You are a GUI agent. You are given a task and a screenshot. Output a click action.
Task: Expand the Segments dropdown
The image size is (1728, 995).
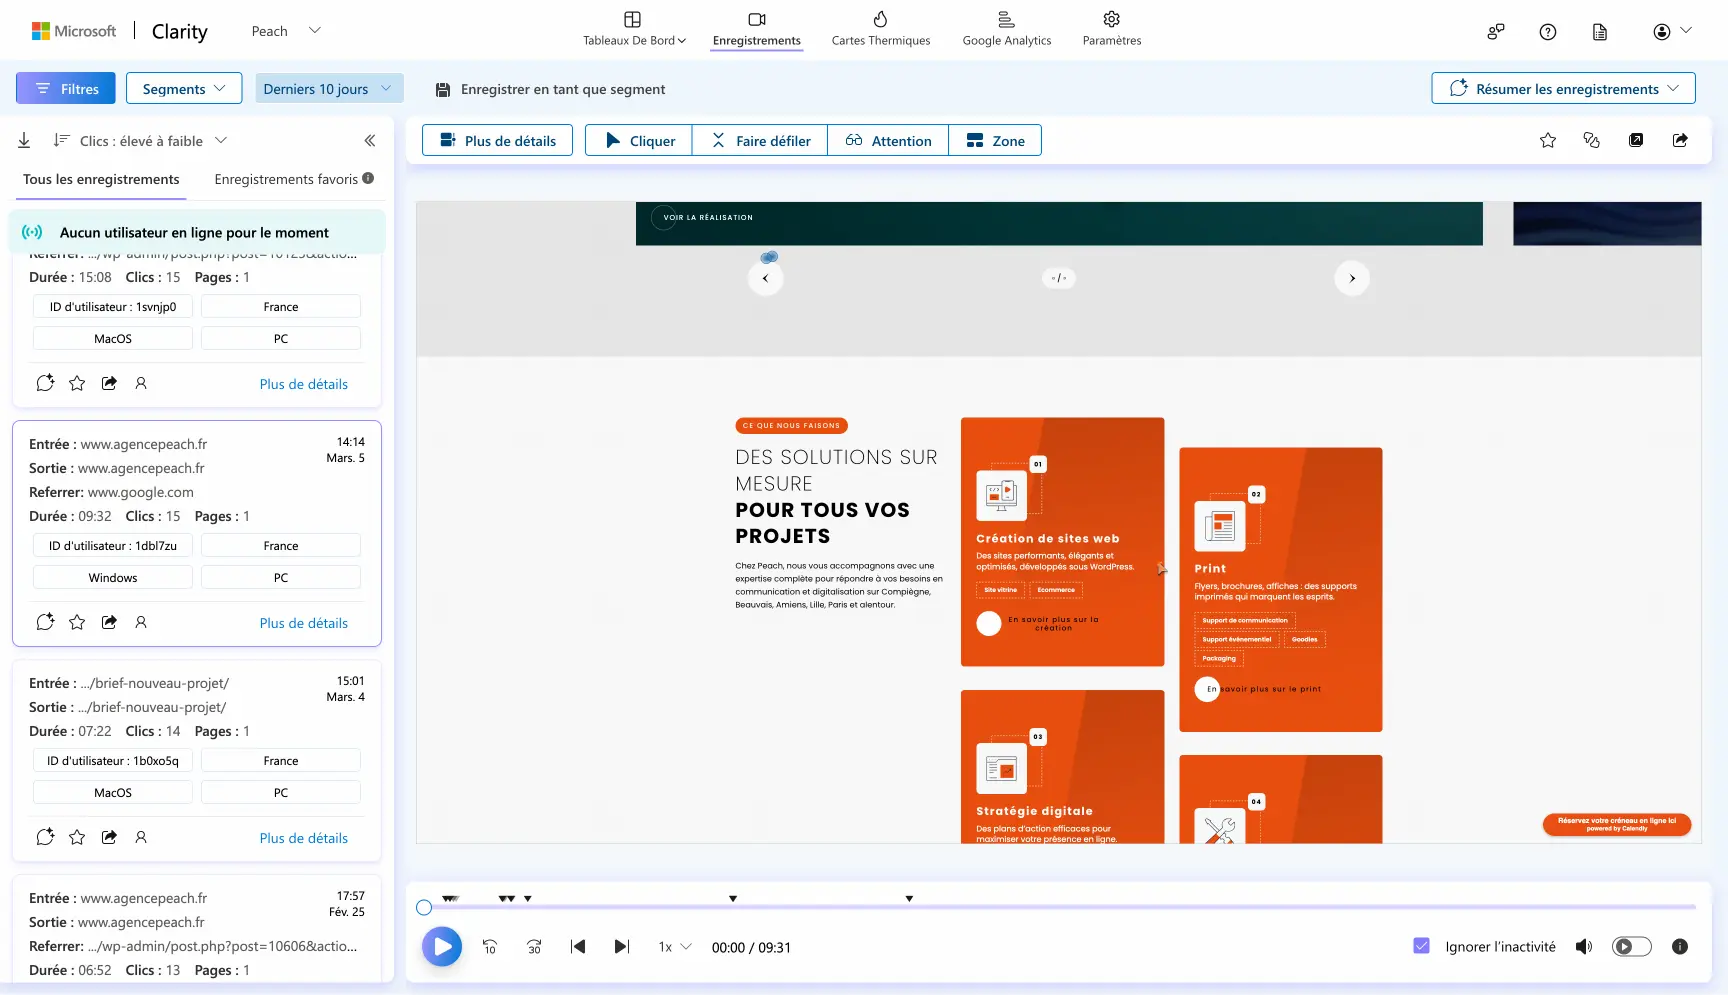pos(184,89)
